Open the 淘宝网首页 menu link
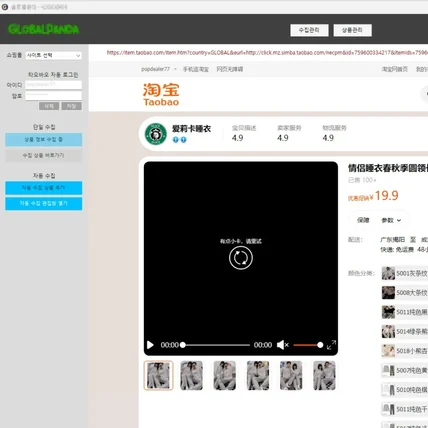 tap(395, 69)
